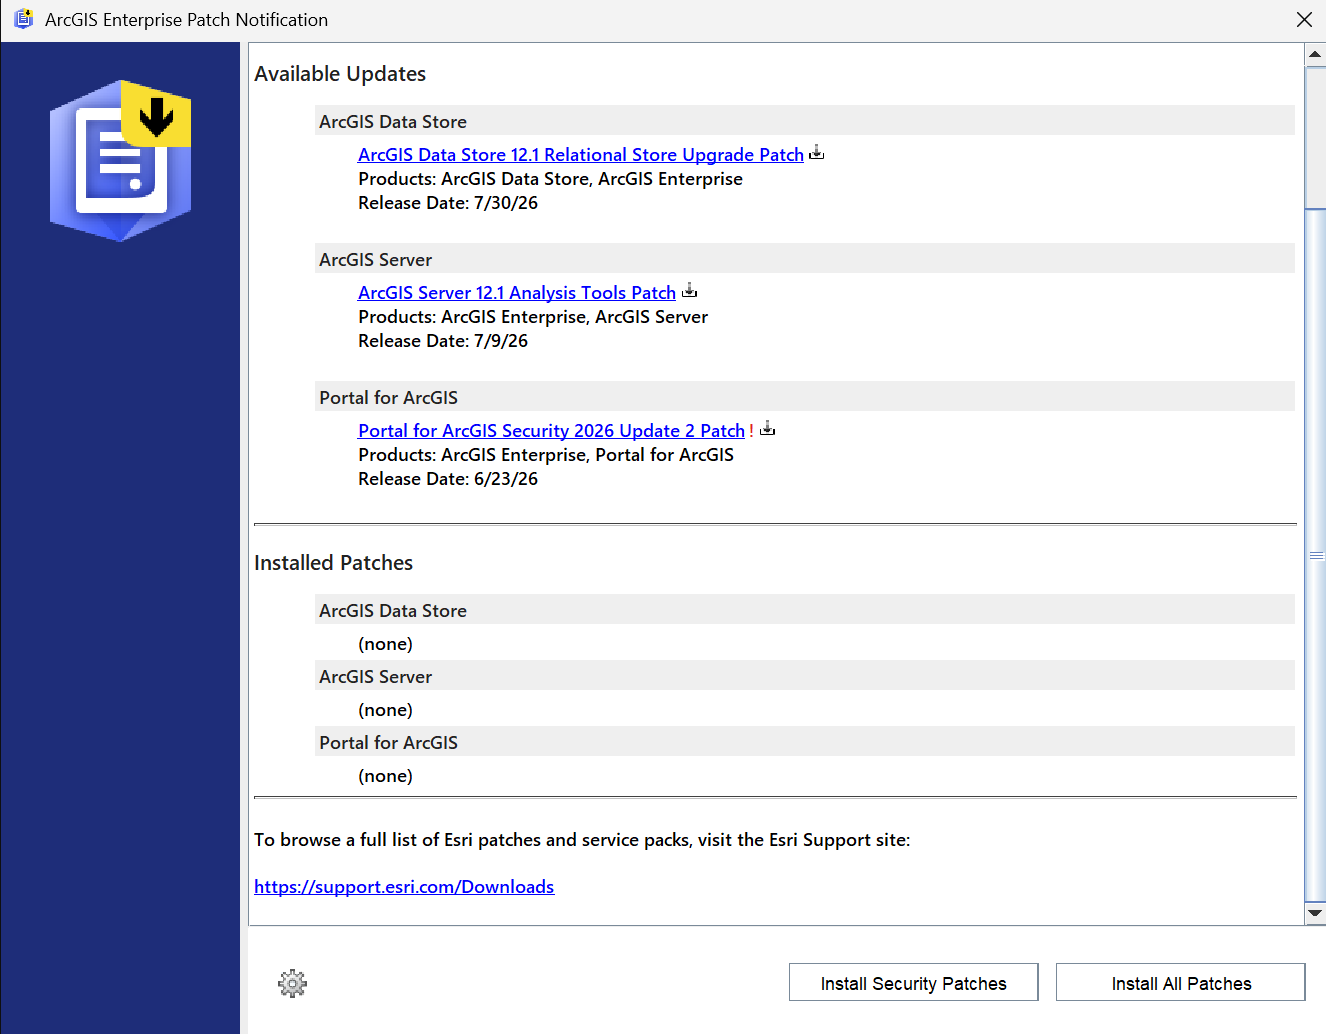1326x1034 pixels.
Task: Click 'Portal for ArcGIS' header under Available Updates
Action: 805,397
